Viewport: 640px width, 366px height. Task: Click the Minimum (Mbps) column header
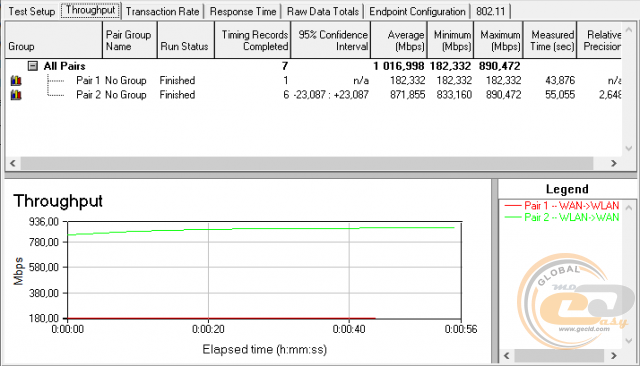pos(450,40)
